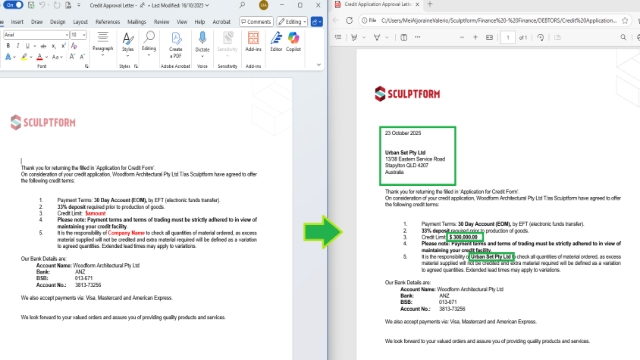Undo the last action in Word
The height and width of the screenshot is (360, 640).
[x=42, y=5]
